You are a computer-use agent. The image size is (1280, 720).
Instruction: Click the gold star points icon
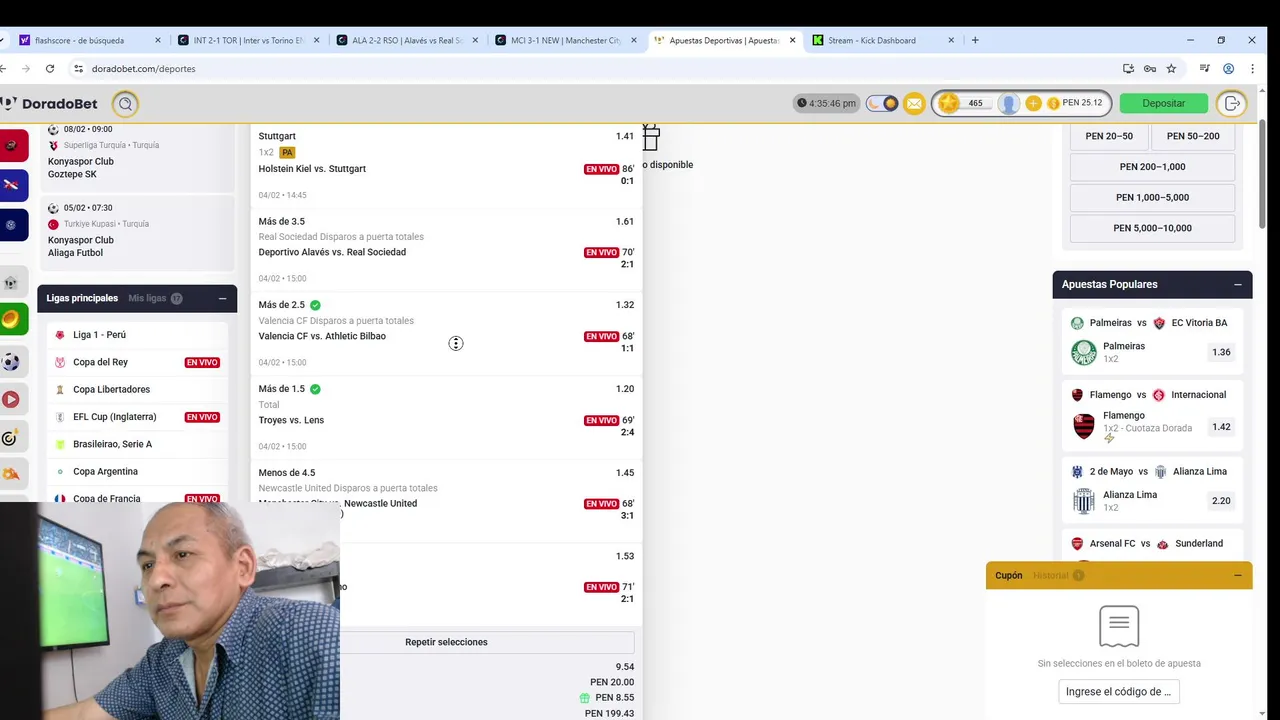[949, 103]
